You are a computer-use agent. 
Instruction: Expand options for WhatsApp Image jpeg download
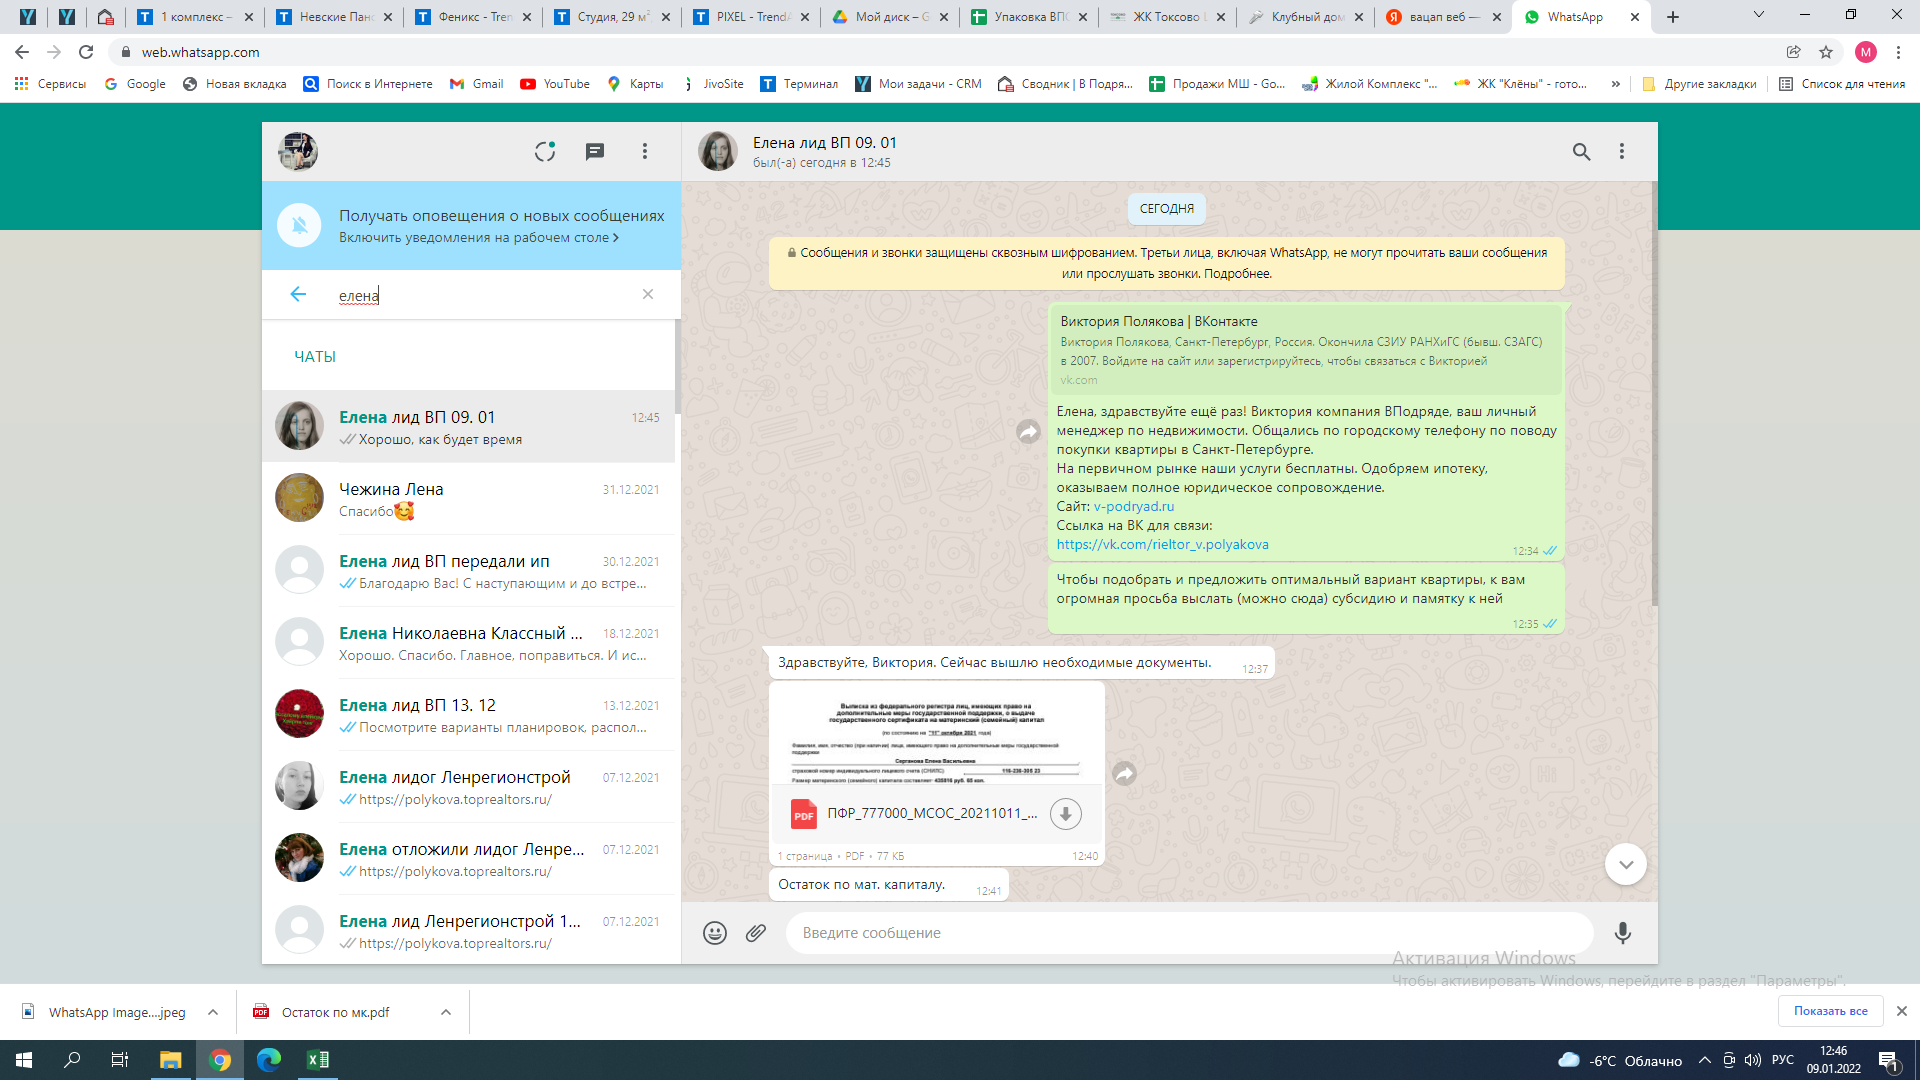[213, 1012]
